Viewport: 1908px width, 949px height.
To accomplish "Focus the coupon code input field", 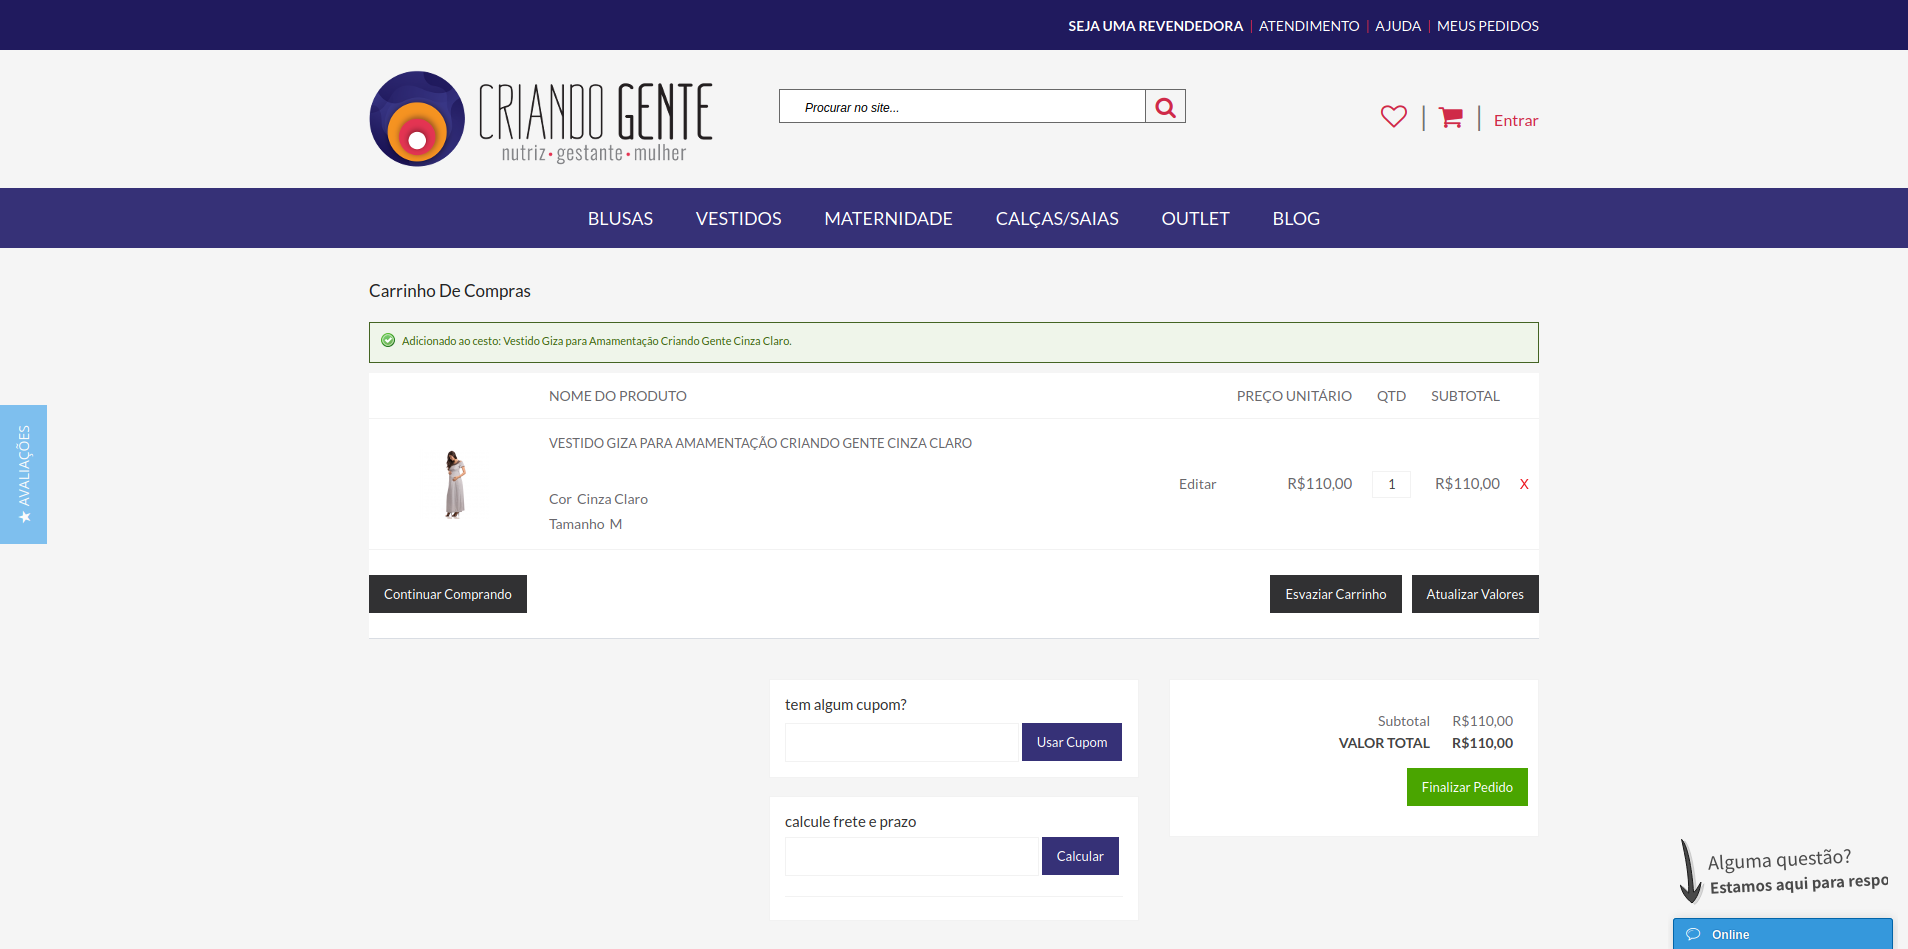I will [x=901, y=742].
